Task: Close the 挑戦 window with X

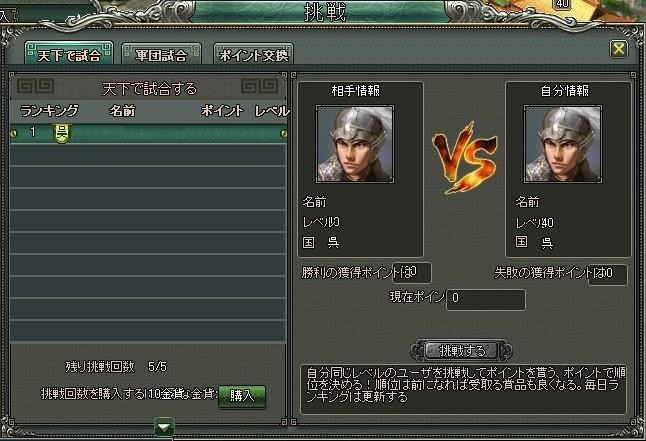Action: pos(618,49)
